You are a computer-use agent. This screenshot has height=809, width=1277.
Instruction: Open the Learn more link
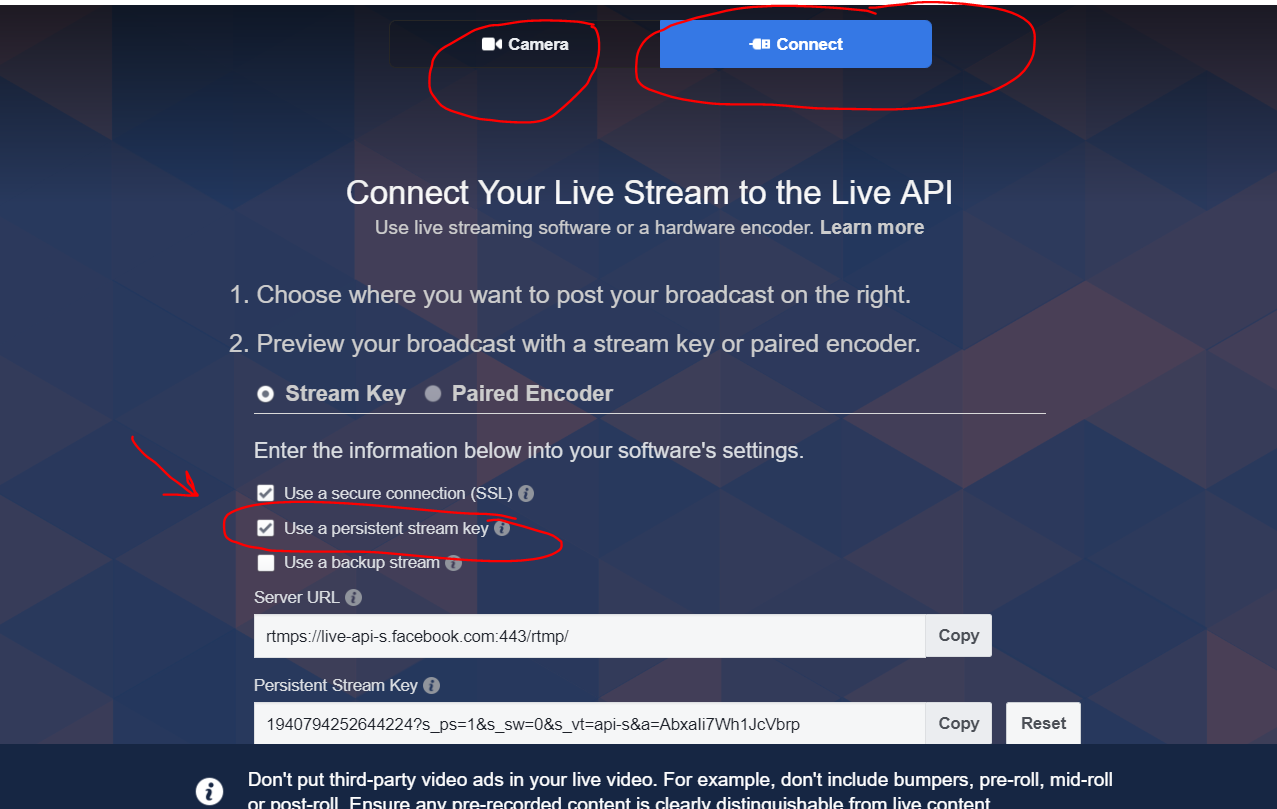coord(871,228)
